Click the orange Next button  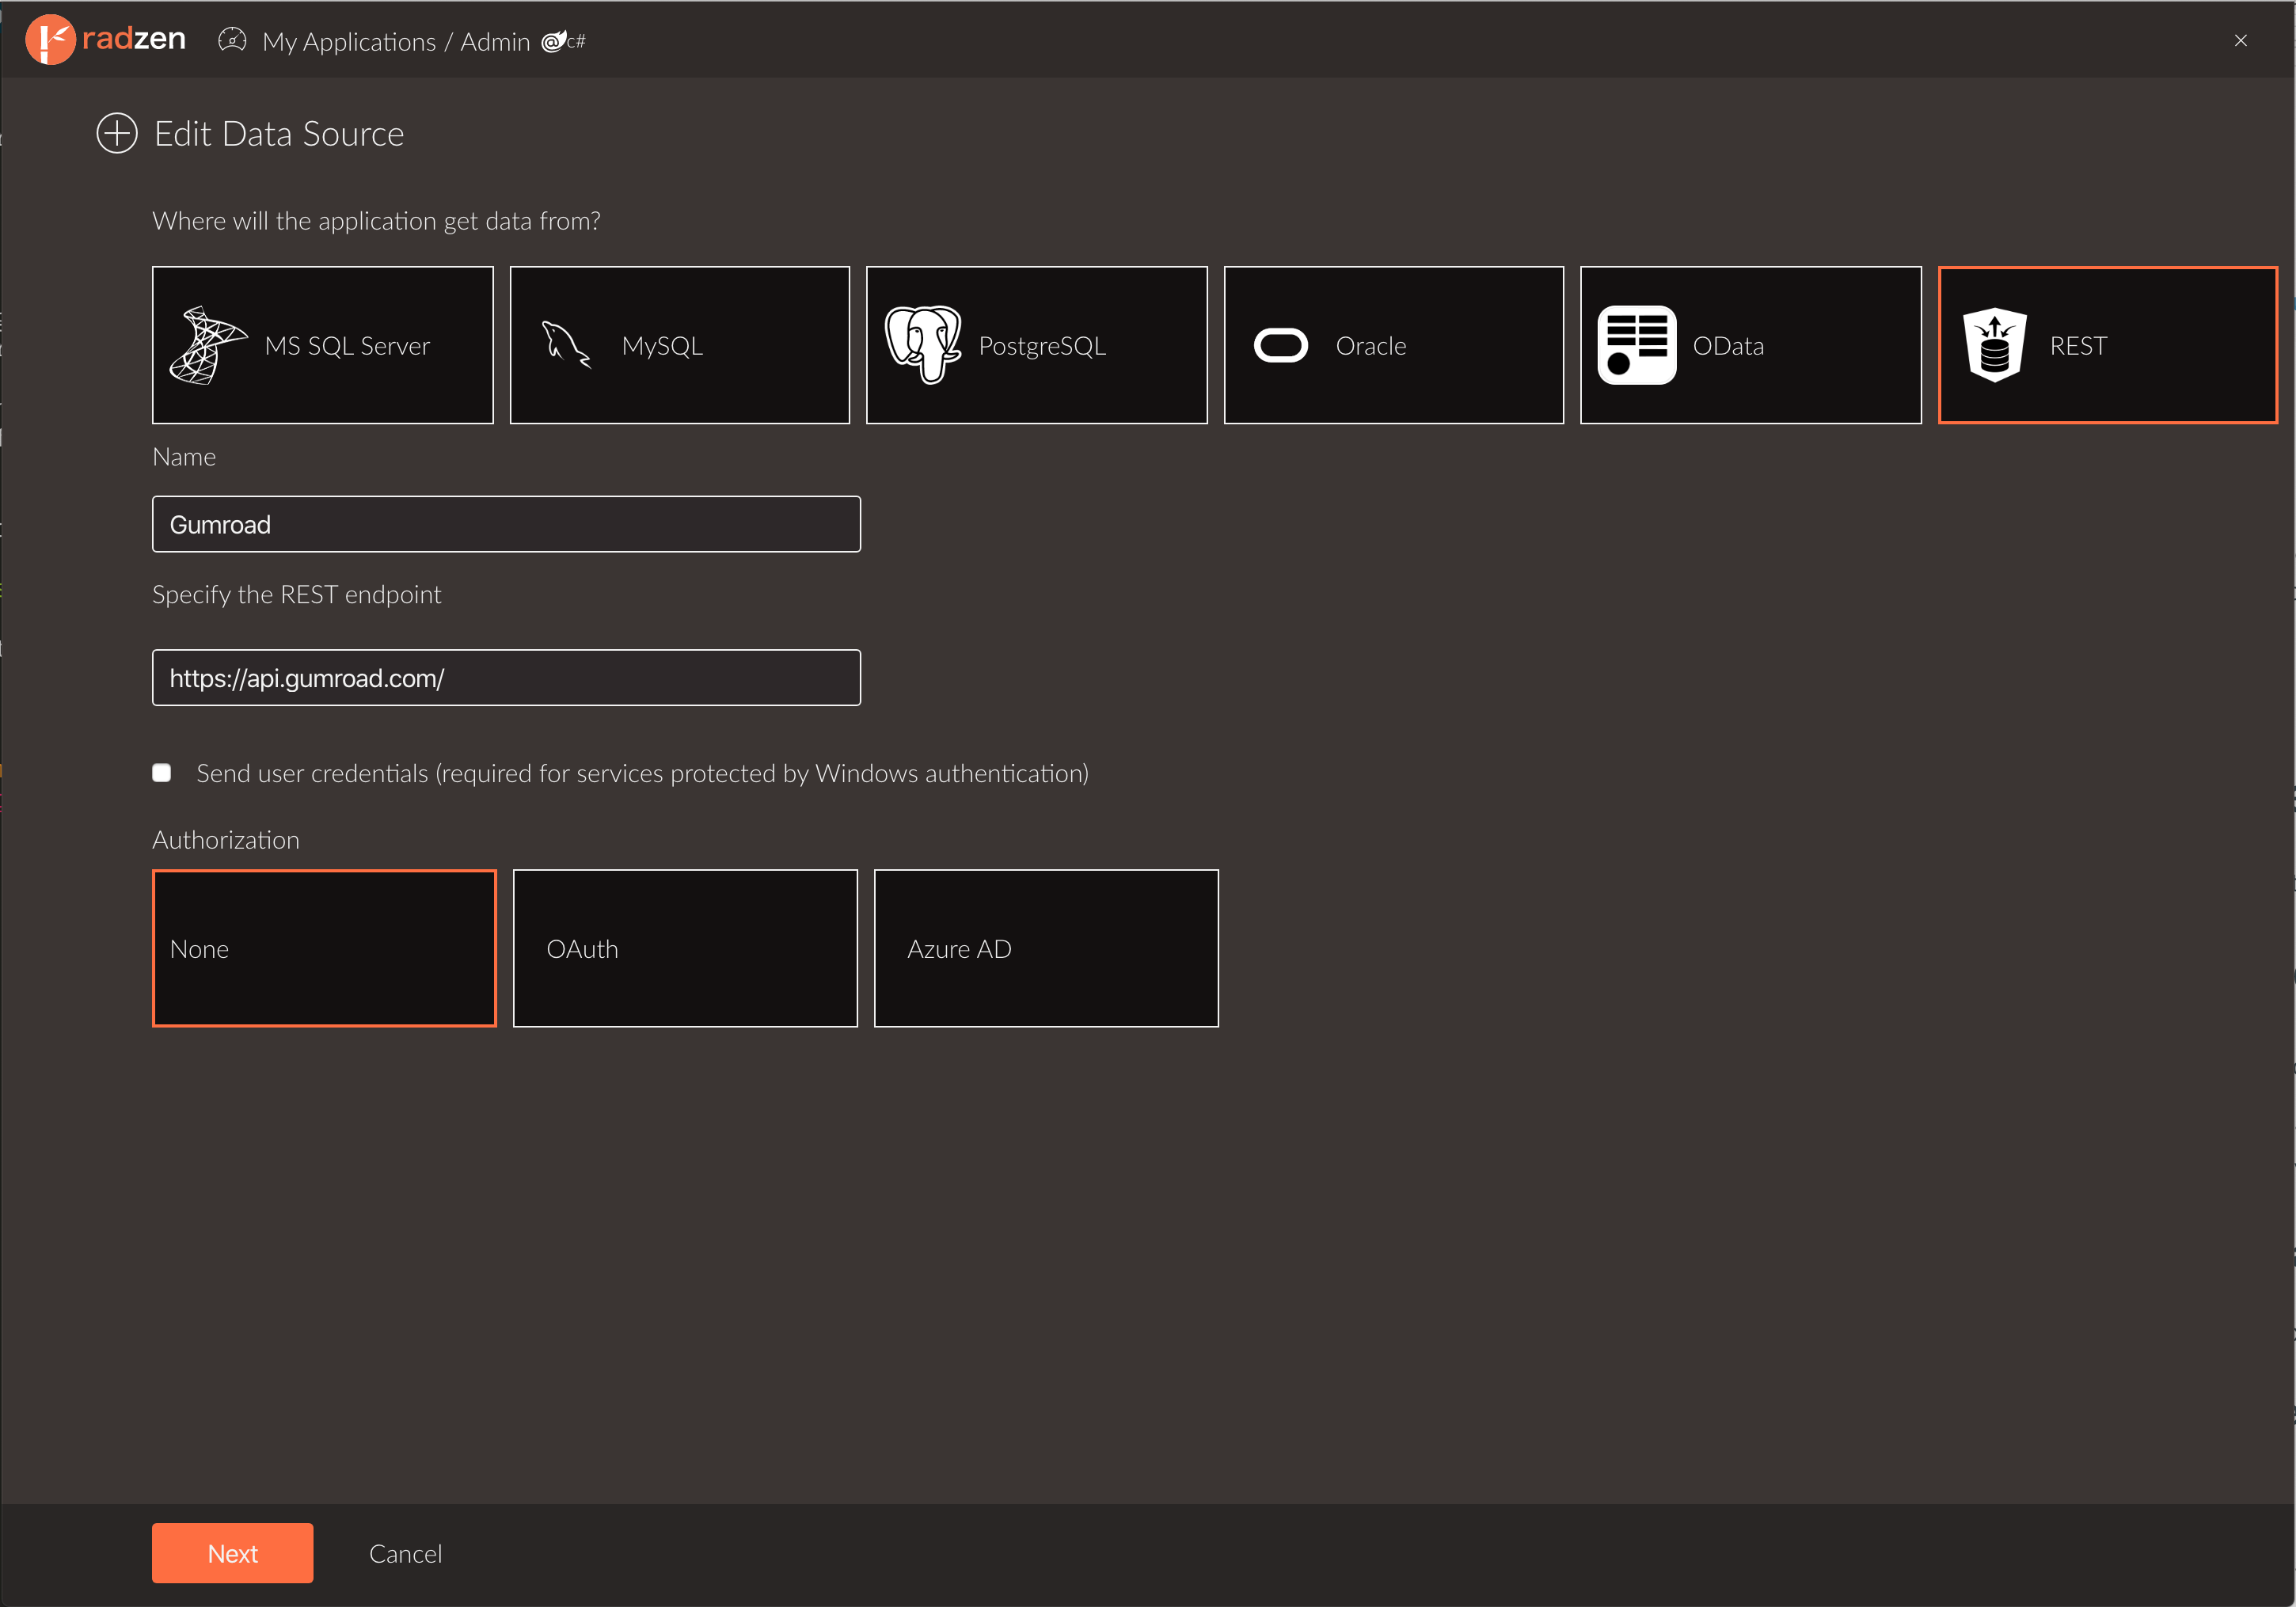(x=232, y=1553)
